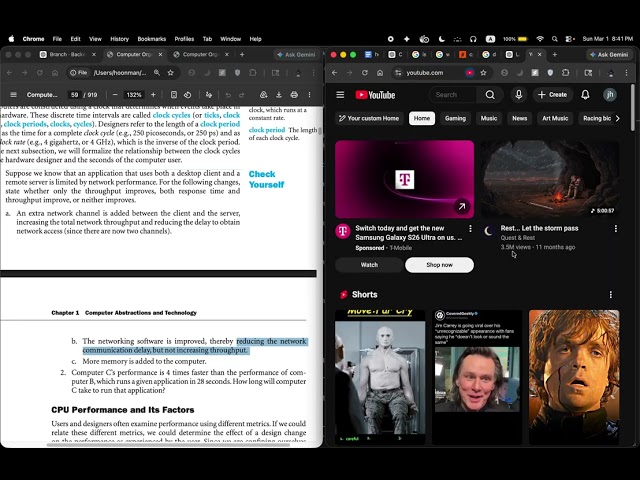Zoom out the PDF with minus button
Image resolution: width=640 pixels, height=480 pixels.
(115, 95)
